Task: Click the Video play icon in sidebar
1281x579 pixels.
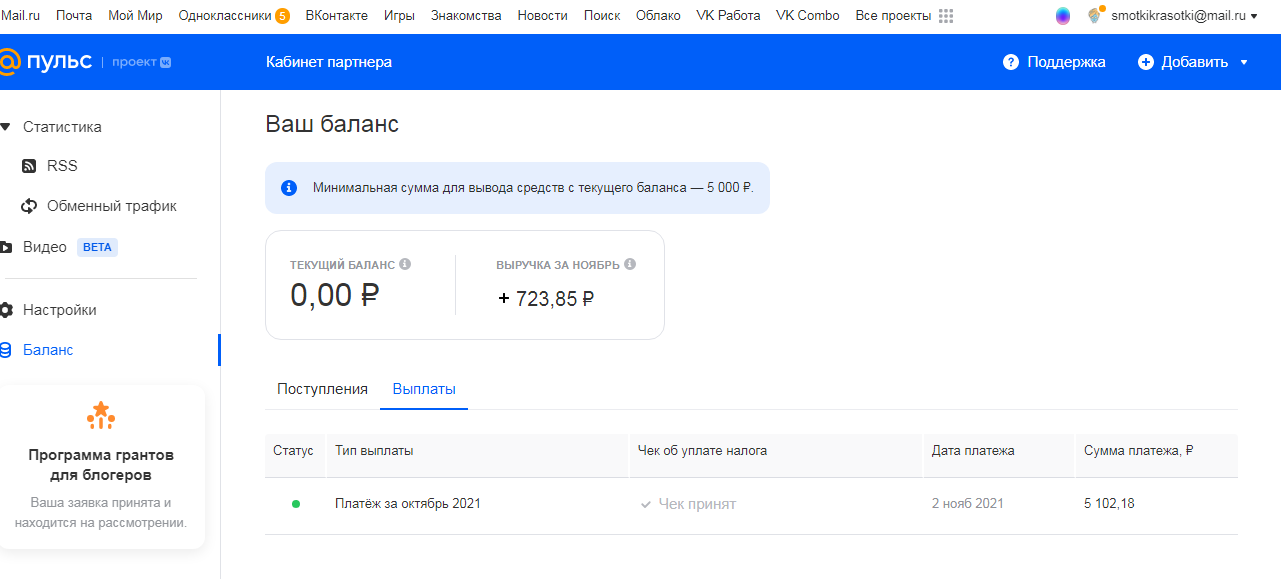Action: click(x=6, y=247)
